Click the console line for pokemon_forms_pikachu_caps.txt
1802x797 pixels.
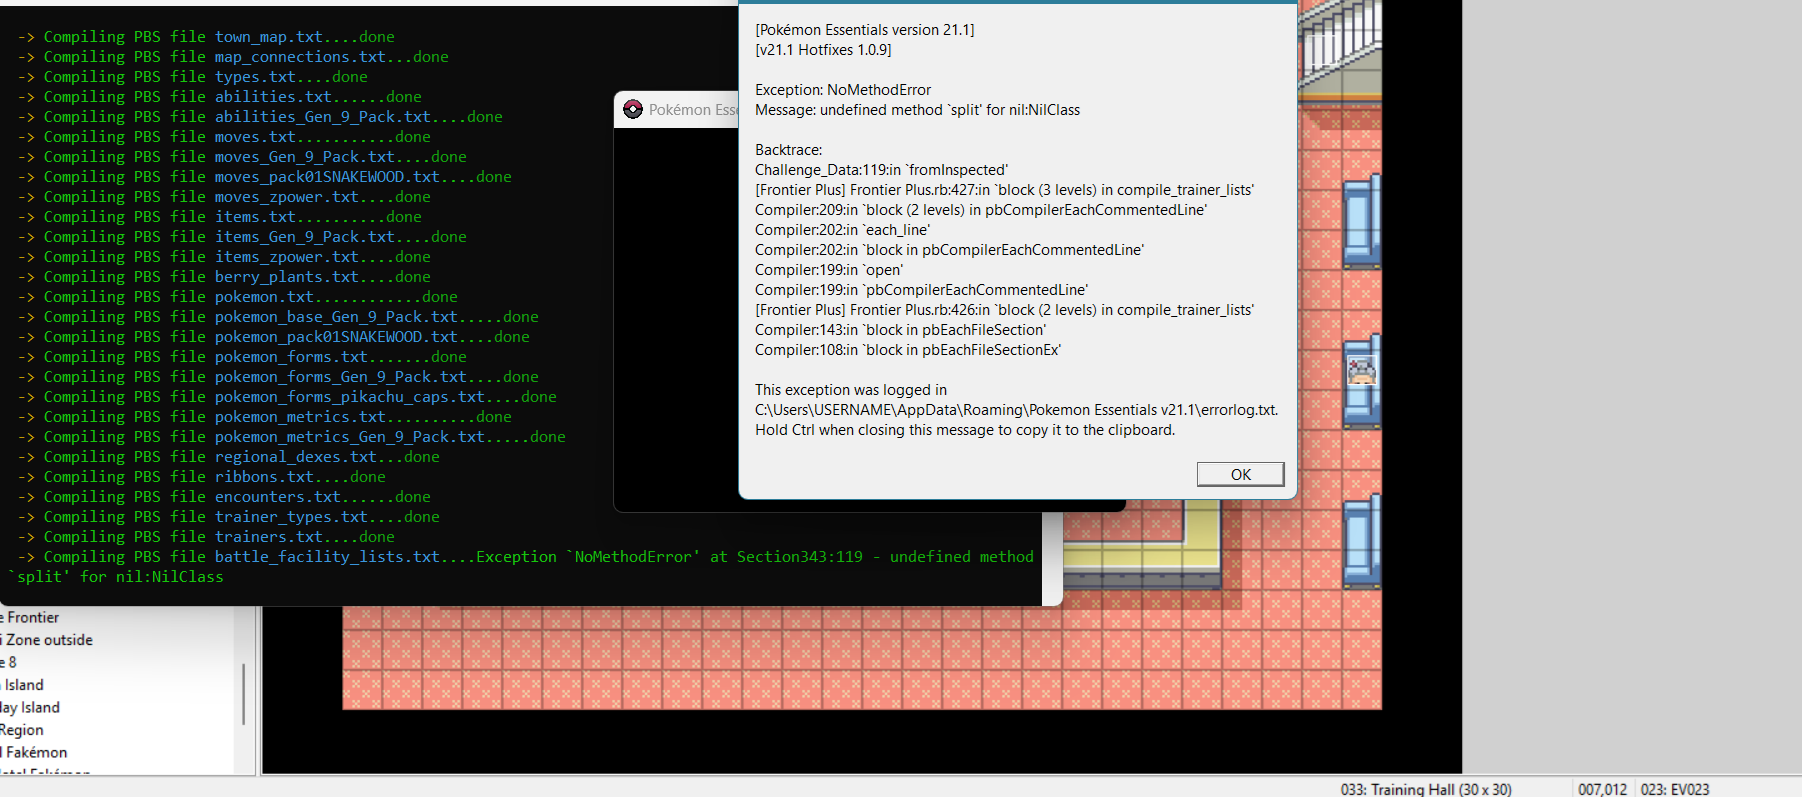pos(287,397)
